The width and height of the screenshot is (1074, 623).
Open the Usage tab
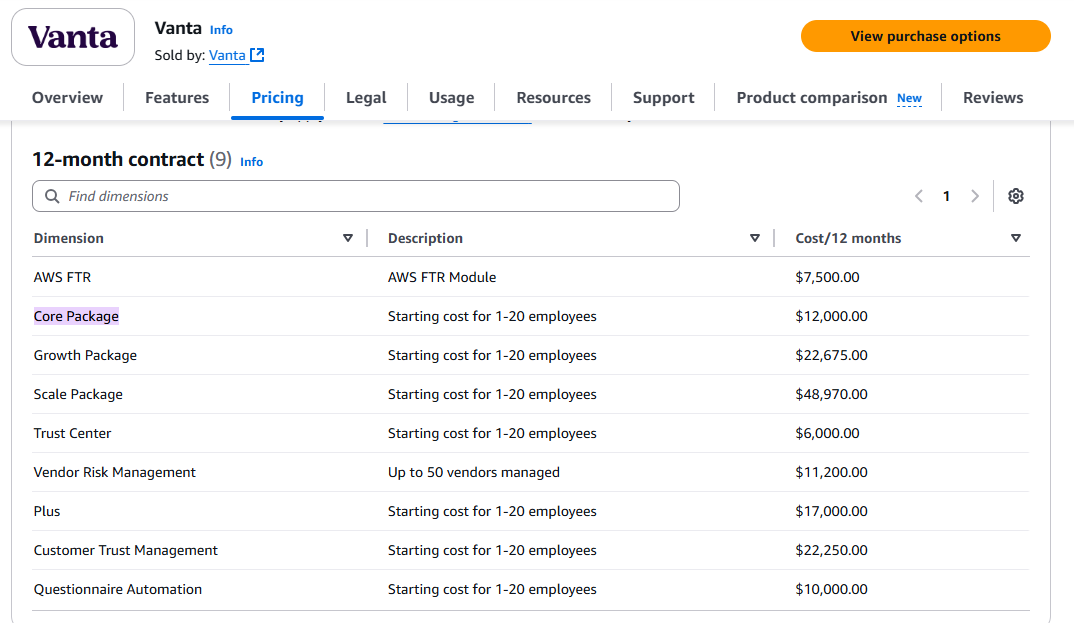(451, 98)
